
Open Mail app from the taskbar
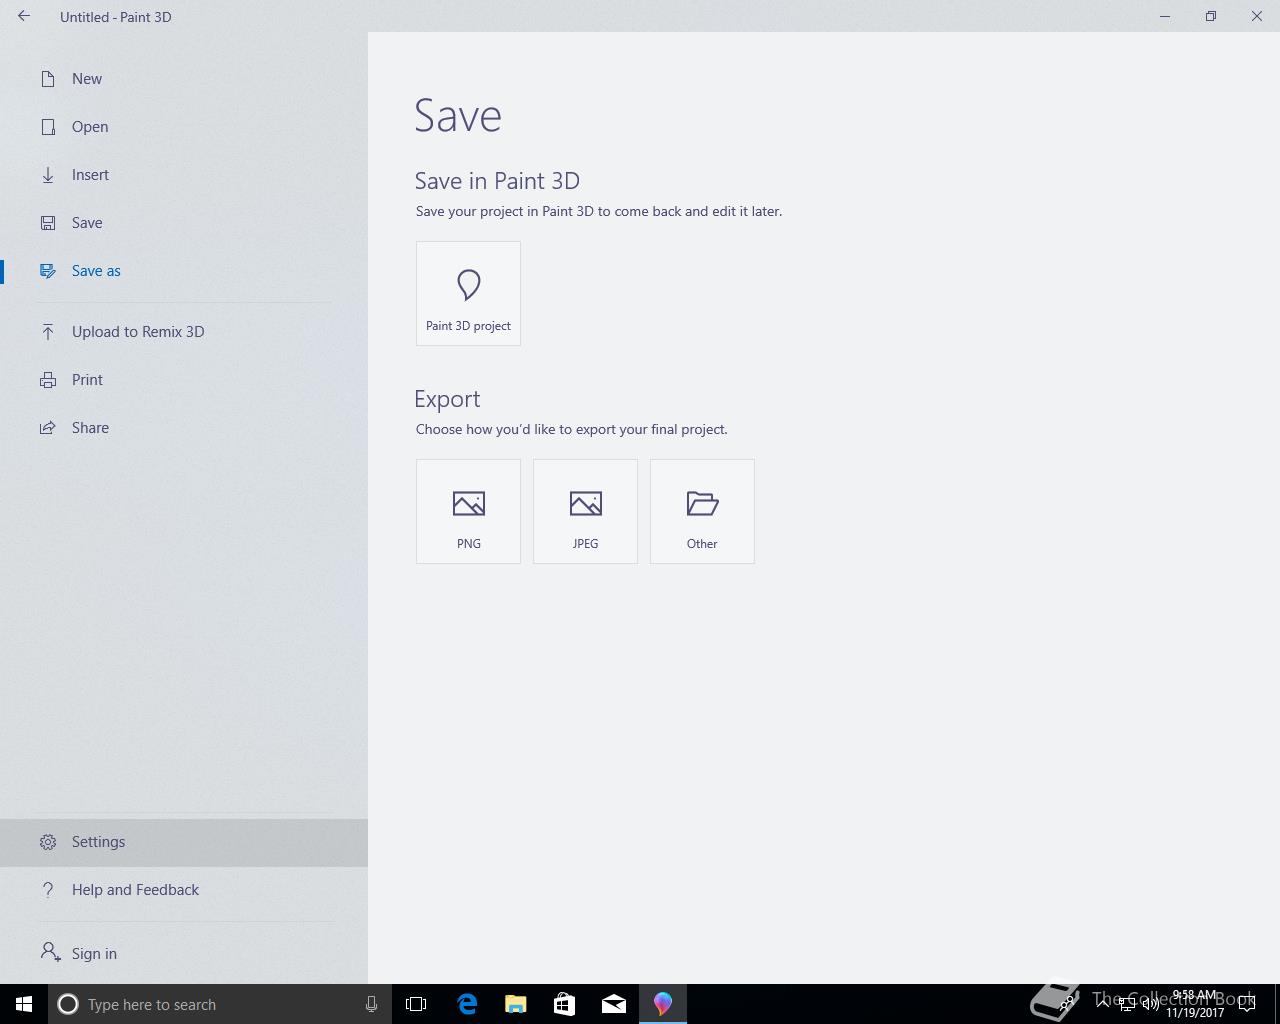tap(614, 1004)
